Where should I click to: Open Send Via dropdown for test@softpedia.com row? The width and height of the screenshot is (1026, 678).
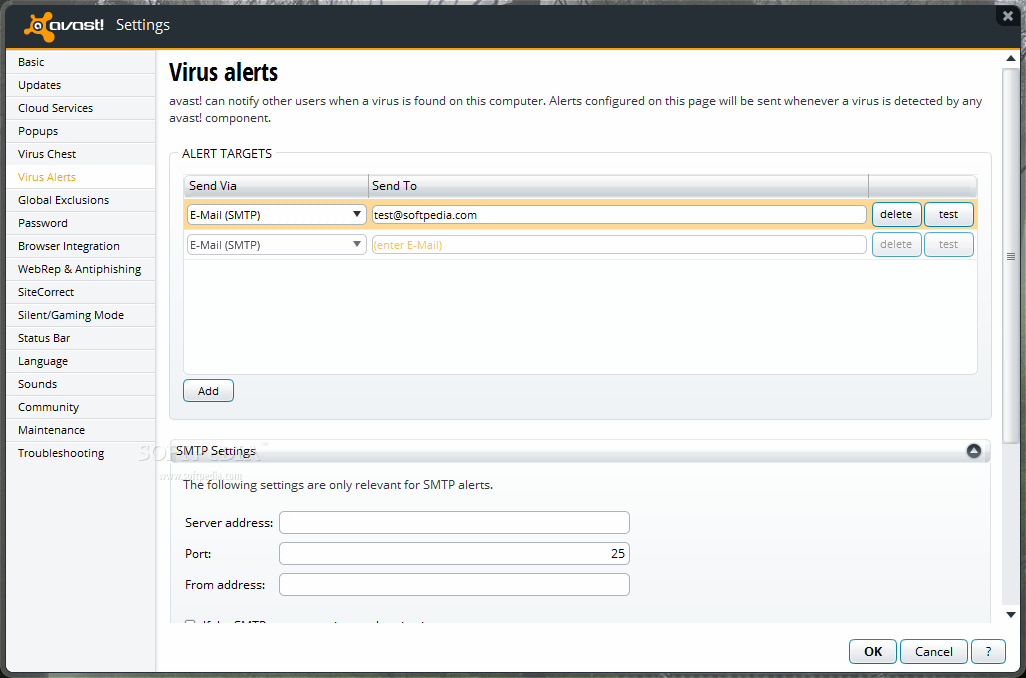(276, 214)
